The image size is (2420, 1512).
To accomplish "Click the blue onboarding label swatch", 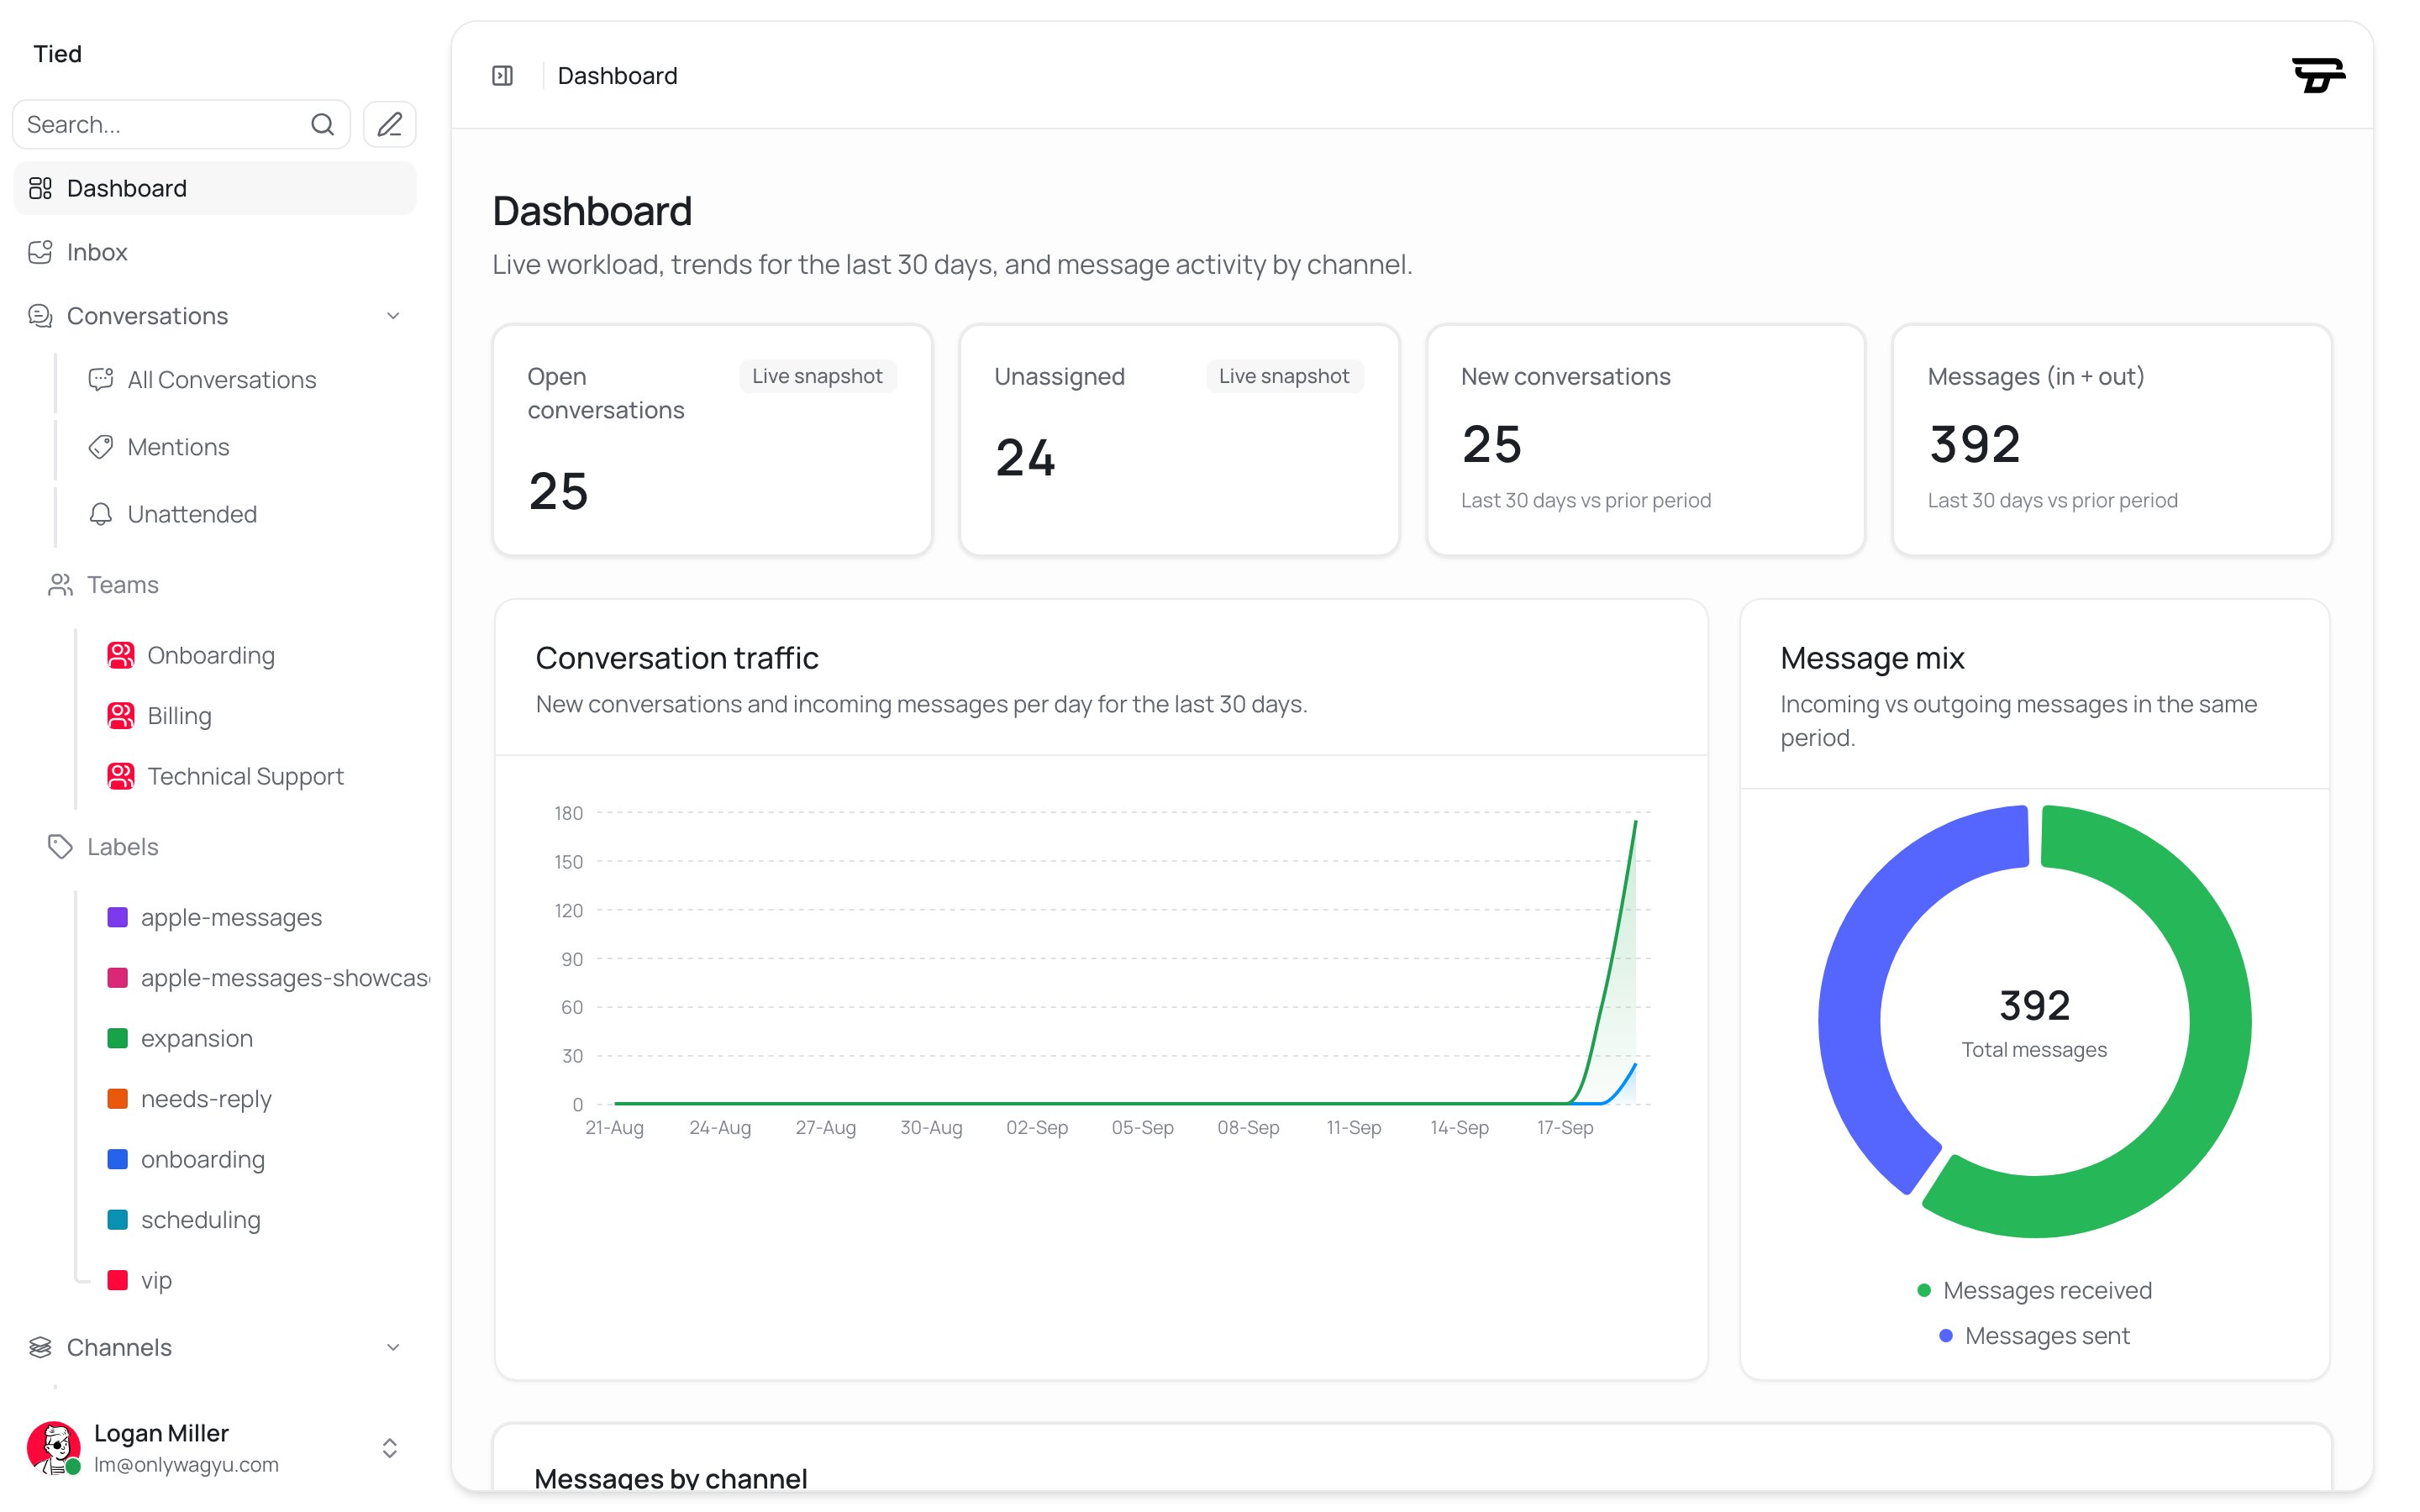I will pos(117,1159).
